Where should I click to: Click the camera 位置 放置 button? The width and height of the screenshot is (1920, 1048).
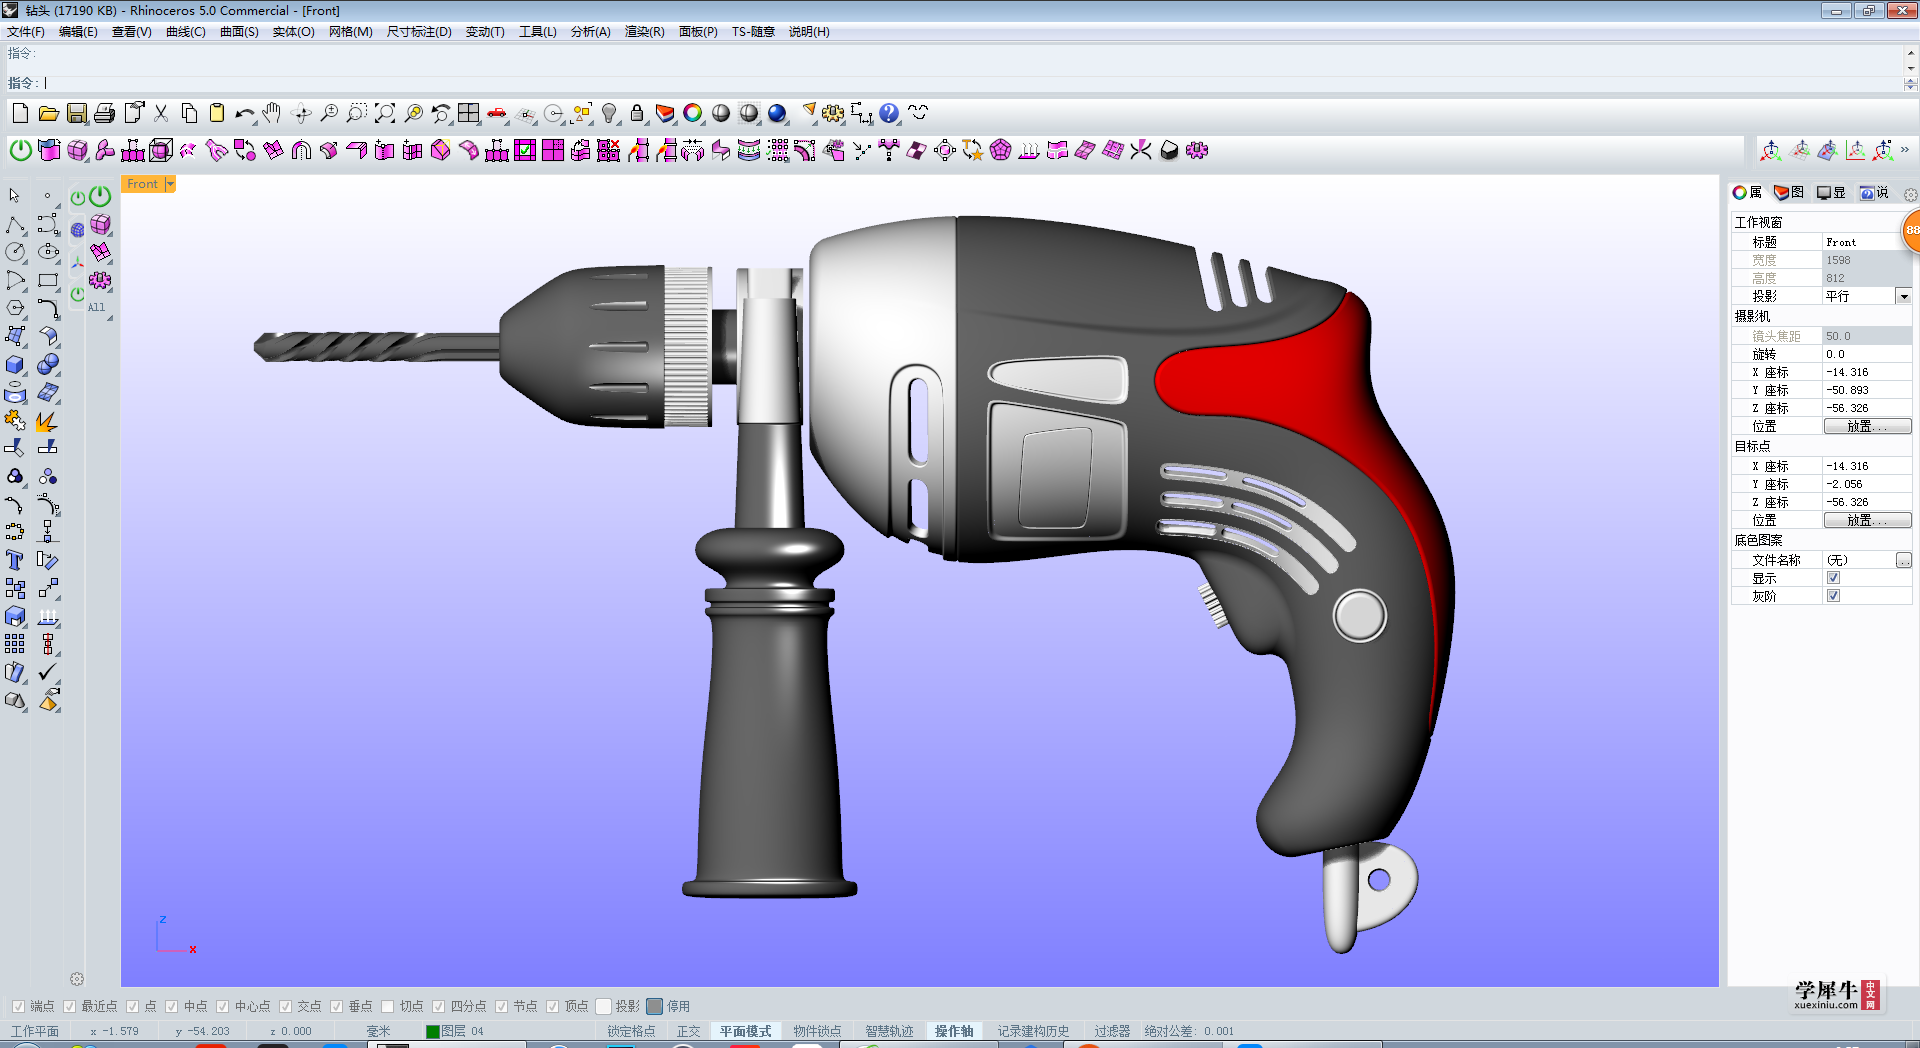click(1867, 426)
